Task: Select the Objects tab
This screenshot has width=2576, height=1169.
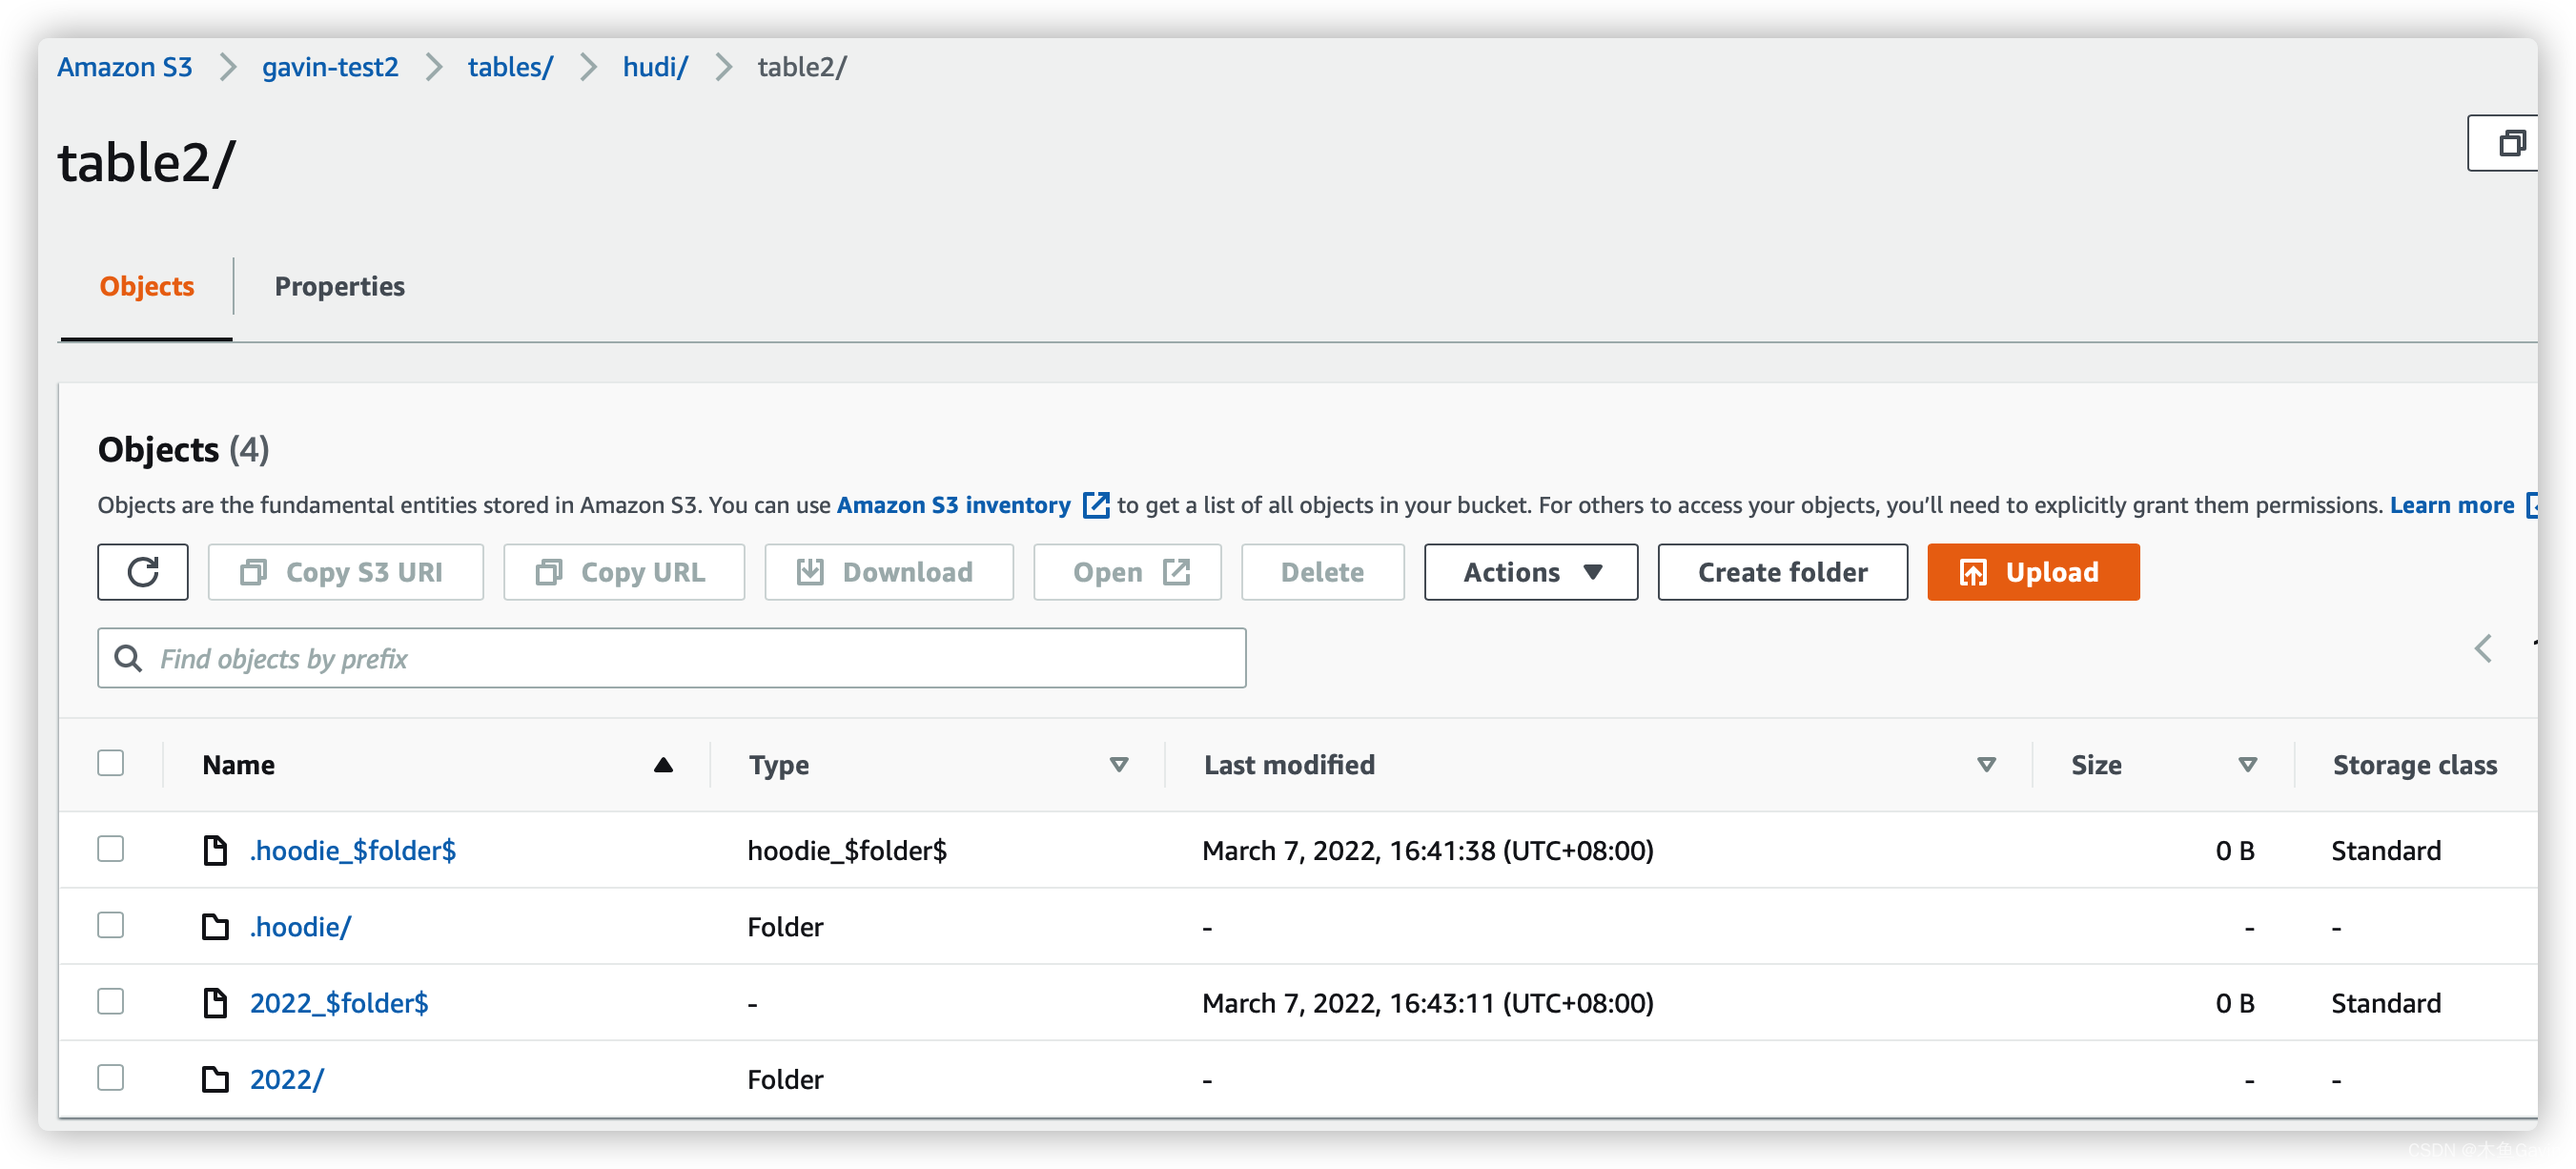Action: tap(146, 286)
